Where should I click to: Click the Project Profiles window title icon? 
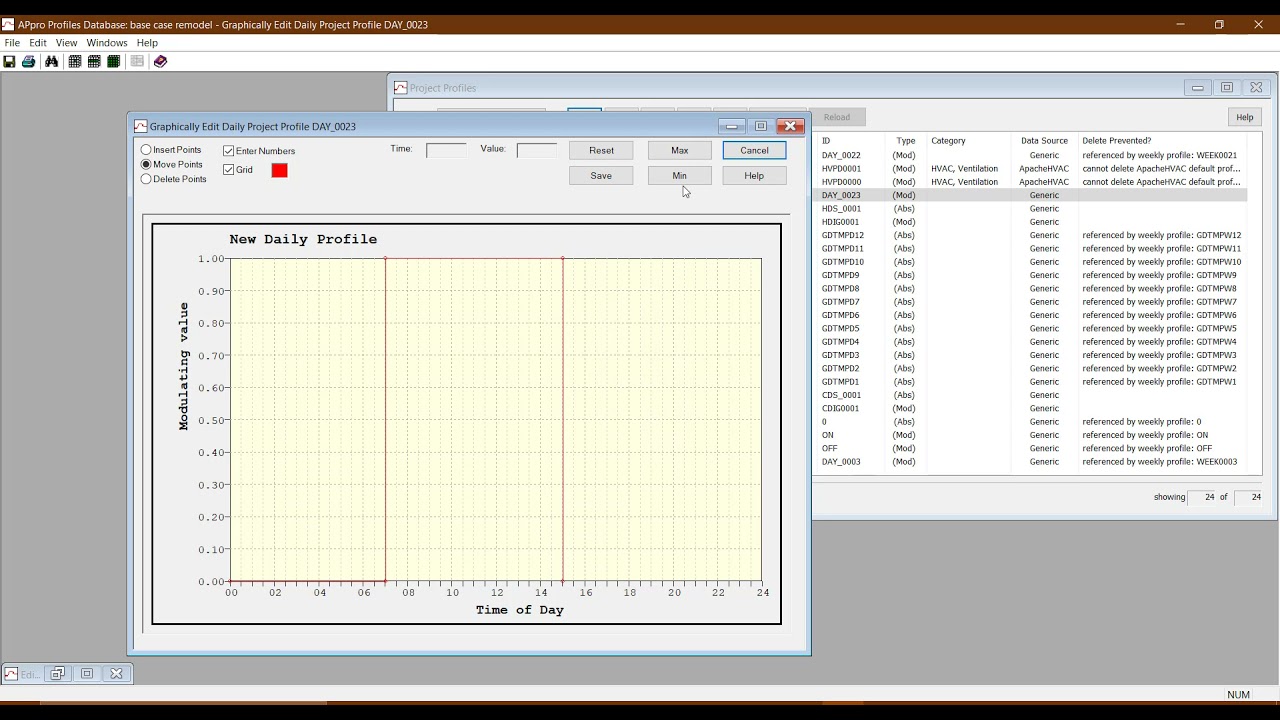click(x=401, y=88)
